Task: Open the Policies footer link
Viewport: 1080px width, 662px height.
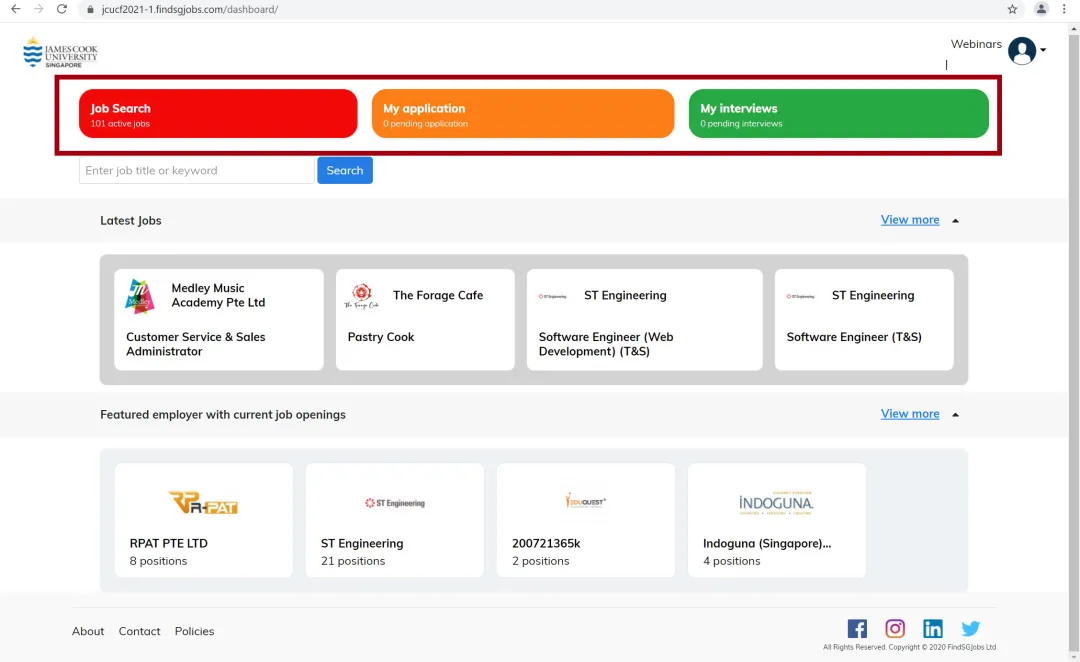Action: pyautogui.click(x=194, y=631)
